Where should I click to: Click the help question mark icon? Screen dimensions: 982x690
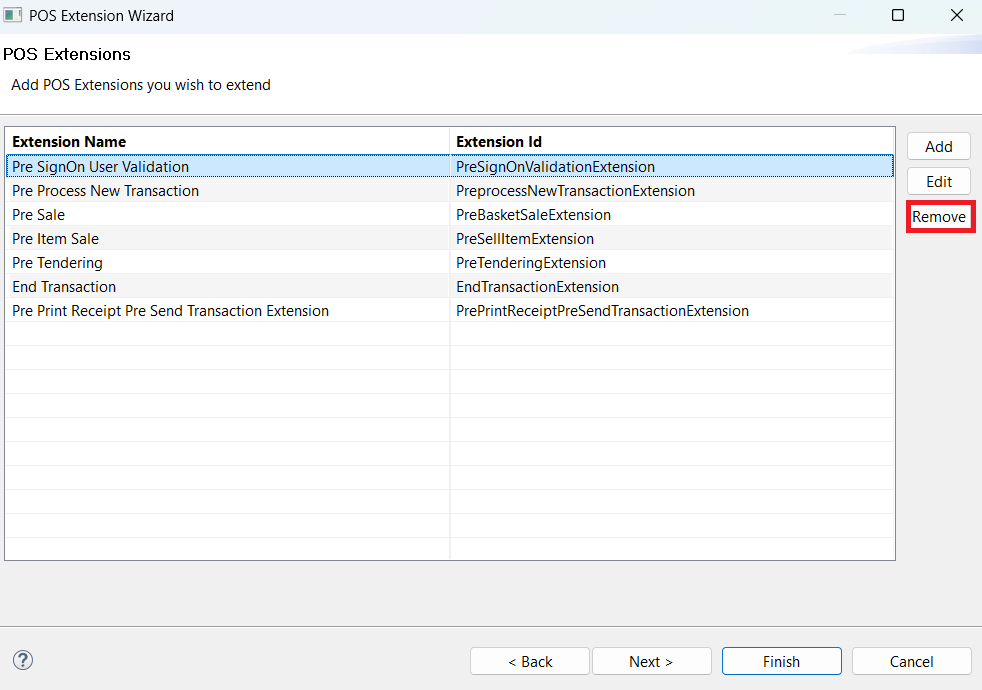22,660
